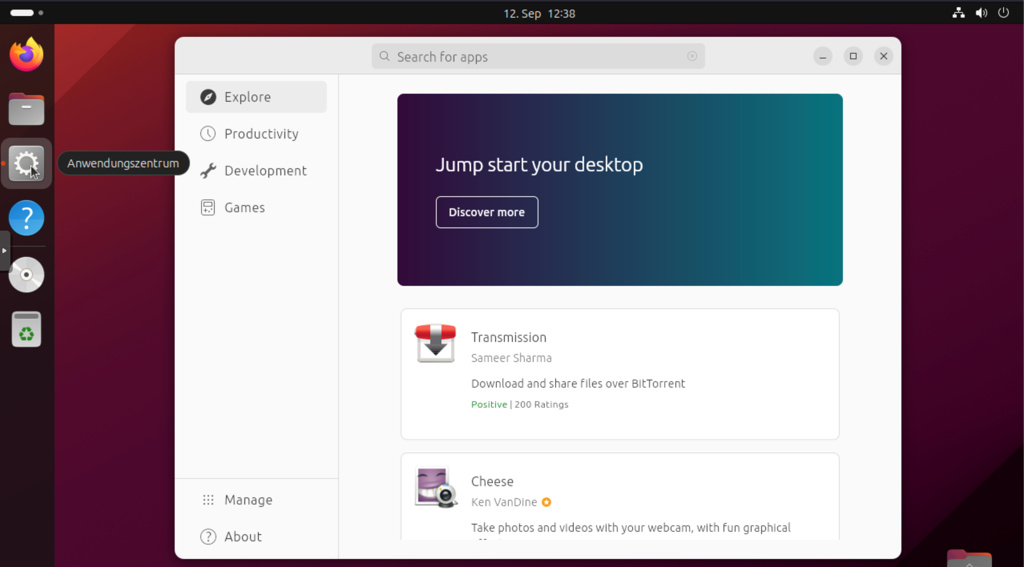Open the About page
Screen dimensions: 1024x567
pyautogui.click(x=256, y=537)
